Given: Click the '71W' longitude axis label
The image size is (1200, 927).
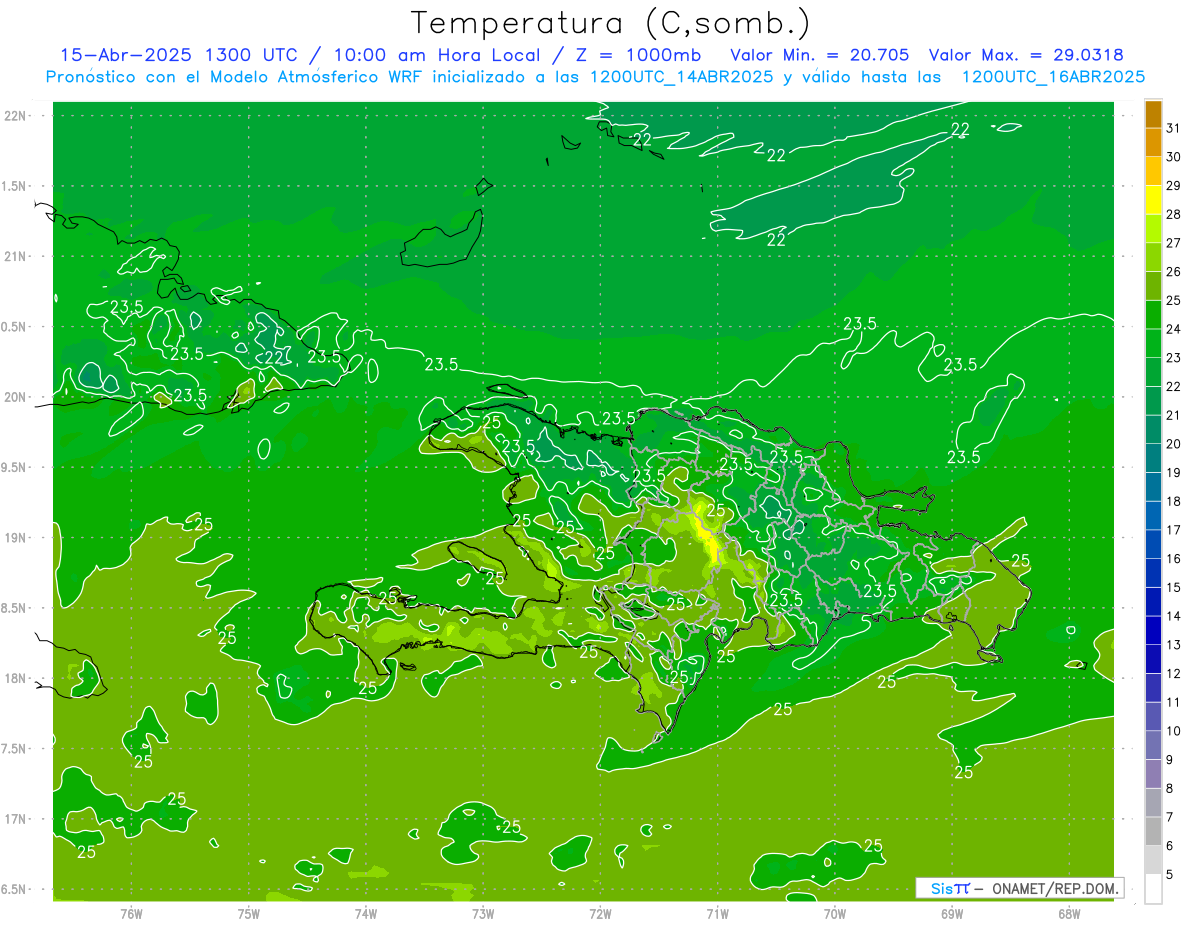Looking at the screenshot, I should tap(718, 914).
